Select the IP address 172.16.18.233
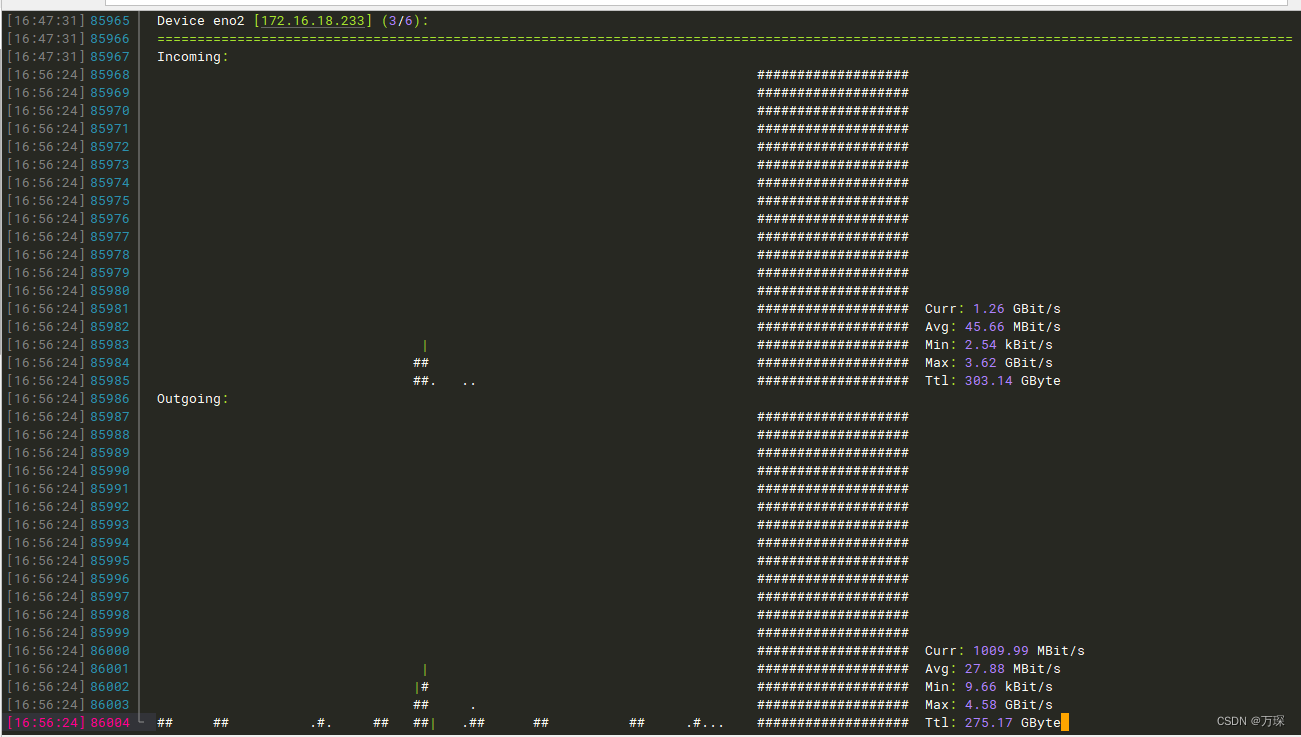Image resolution: width=1301 pixels, height=737 pixels. click(x=313, y=21)
